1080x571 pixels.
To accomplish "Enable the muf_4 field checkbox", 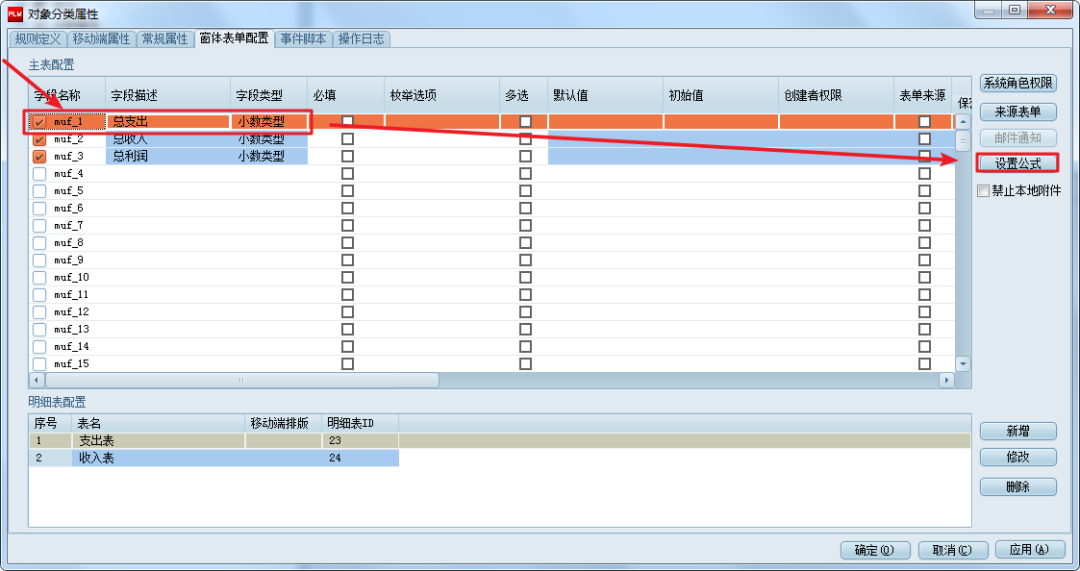I will (40, 174).
